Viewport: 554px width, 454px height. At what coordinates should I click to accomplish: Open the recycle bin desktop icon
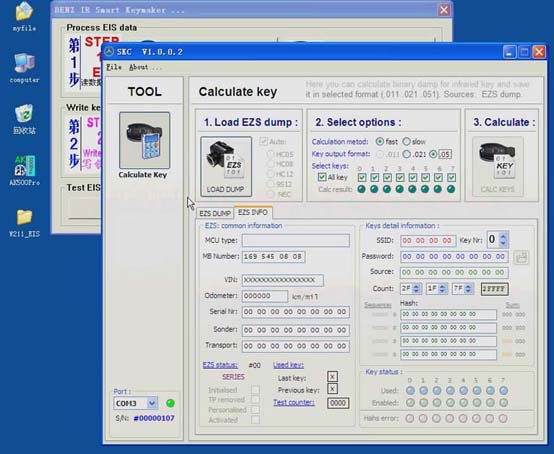24,119
